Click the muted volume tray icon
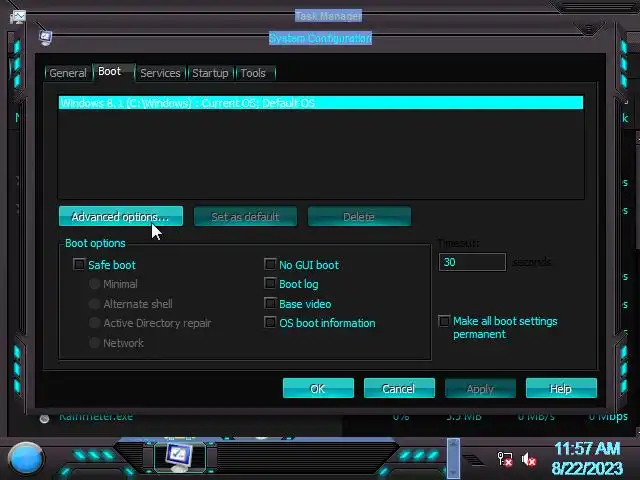 coord(529,459)
